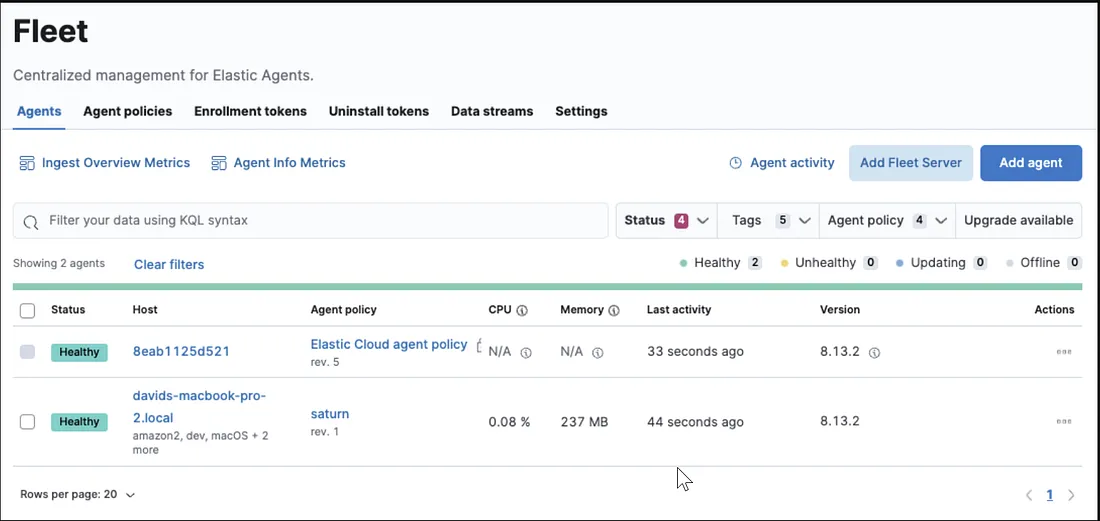Click the Add agent button

1031,163
